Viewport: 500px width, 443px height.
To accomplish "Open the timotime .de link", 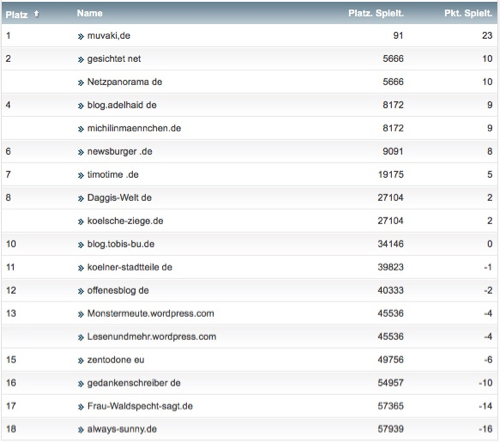I will (113, 174).
